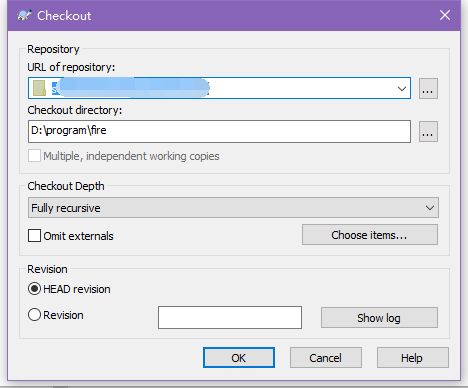Click the Choose items... button

370,235
